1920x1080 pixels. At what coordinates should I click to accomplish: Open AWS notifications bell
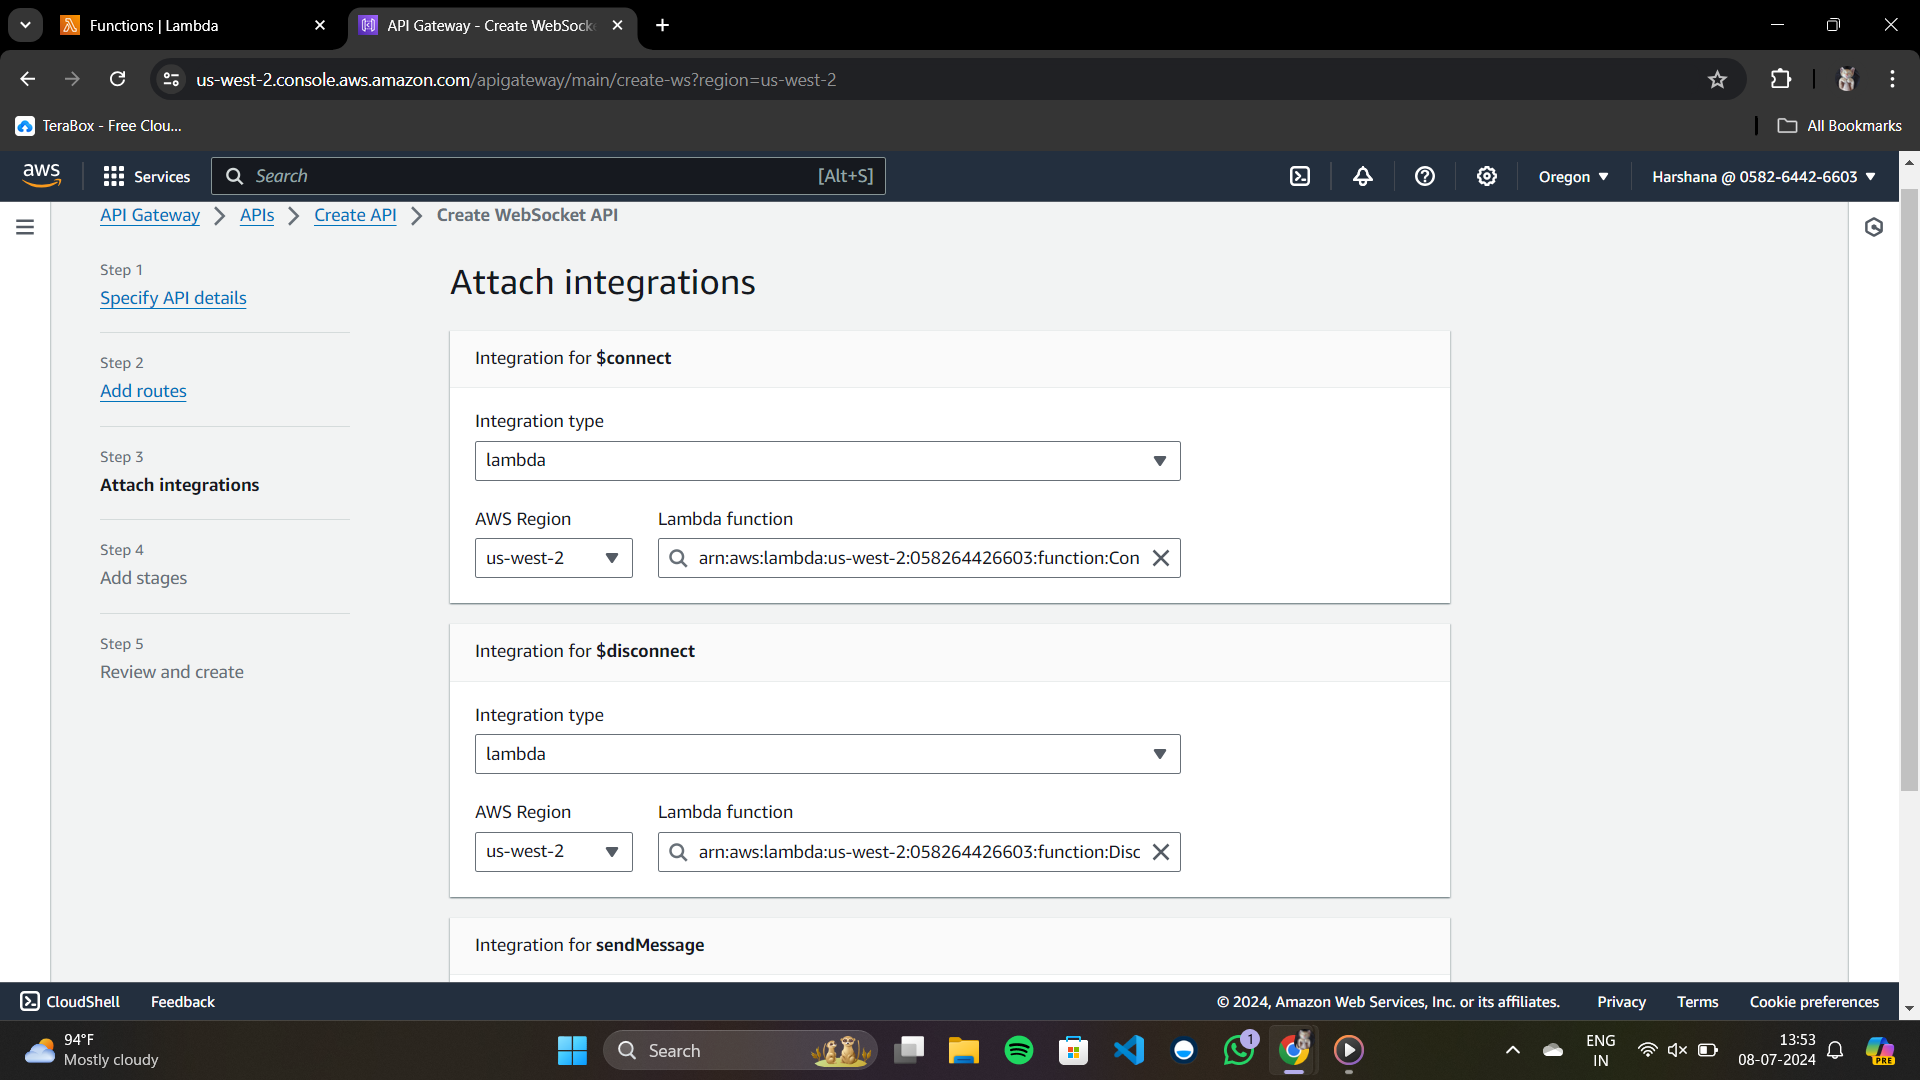[x=1362, y=177]
